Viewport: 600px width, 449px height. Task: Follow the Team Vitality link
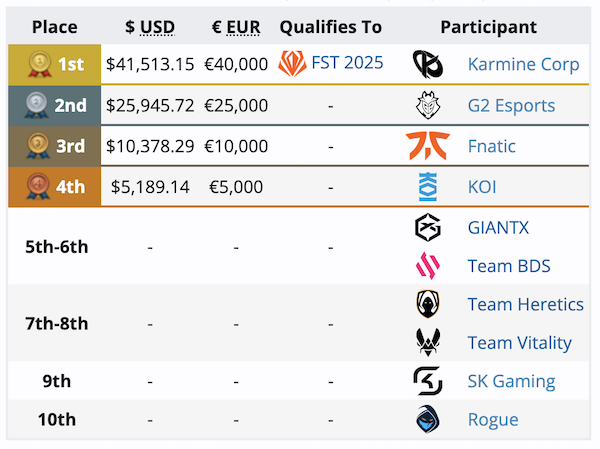tap(519, 343)
